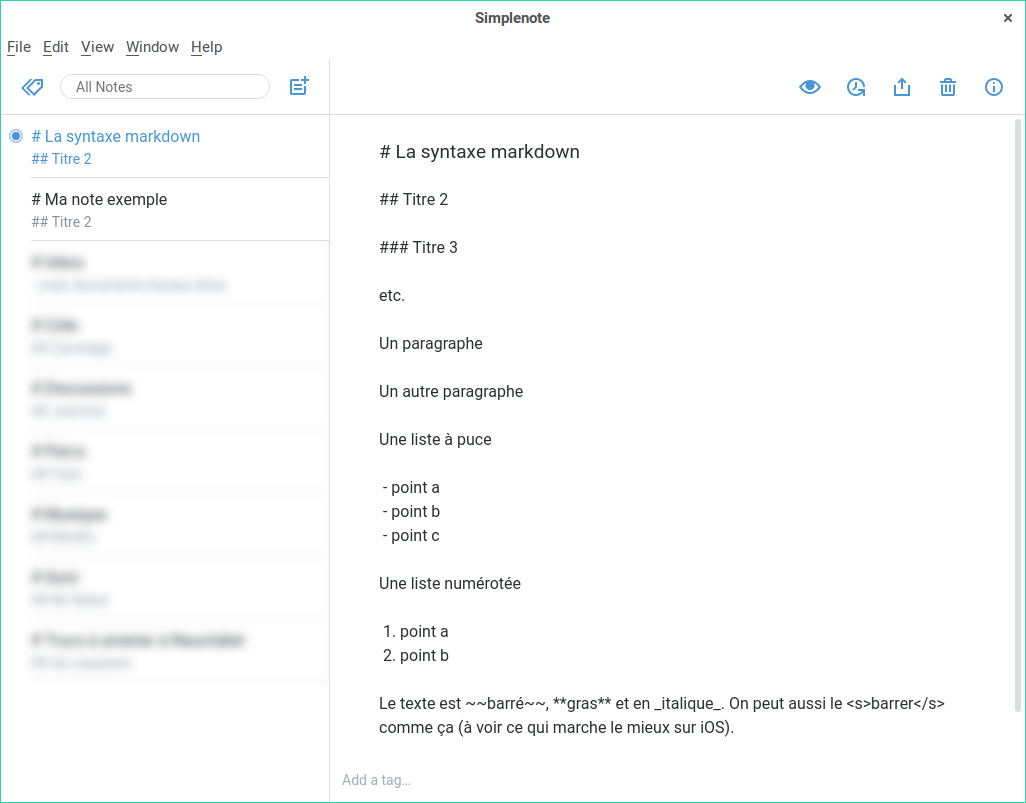
Task: Toggle pin on 'La syntaxe markdown' note
Action: coord(16,136)
